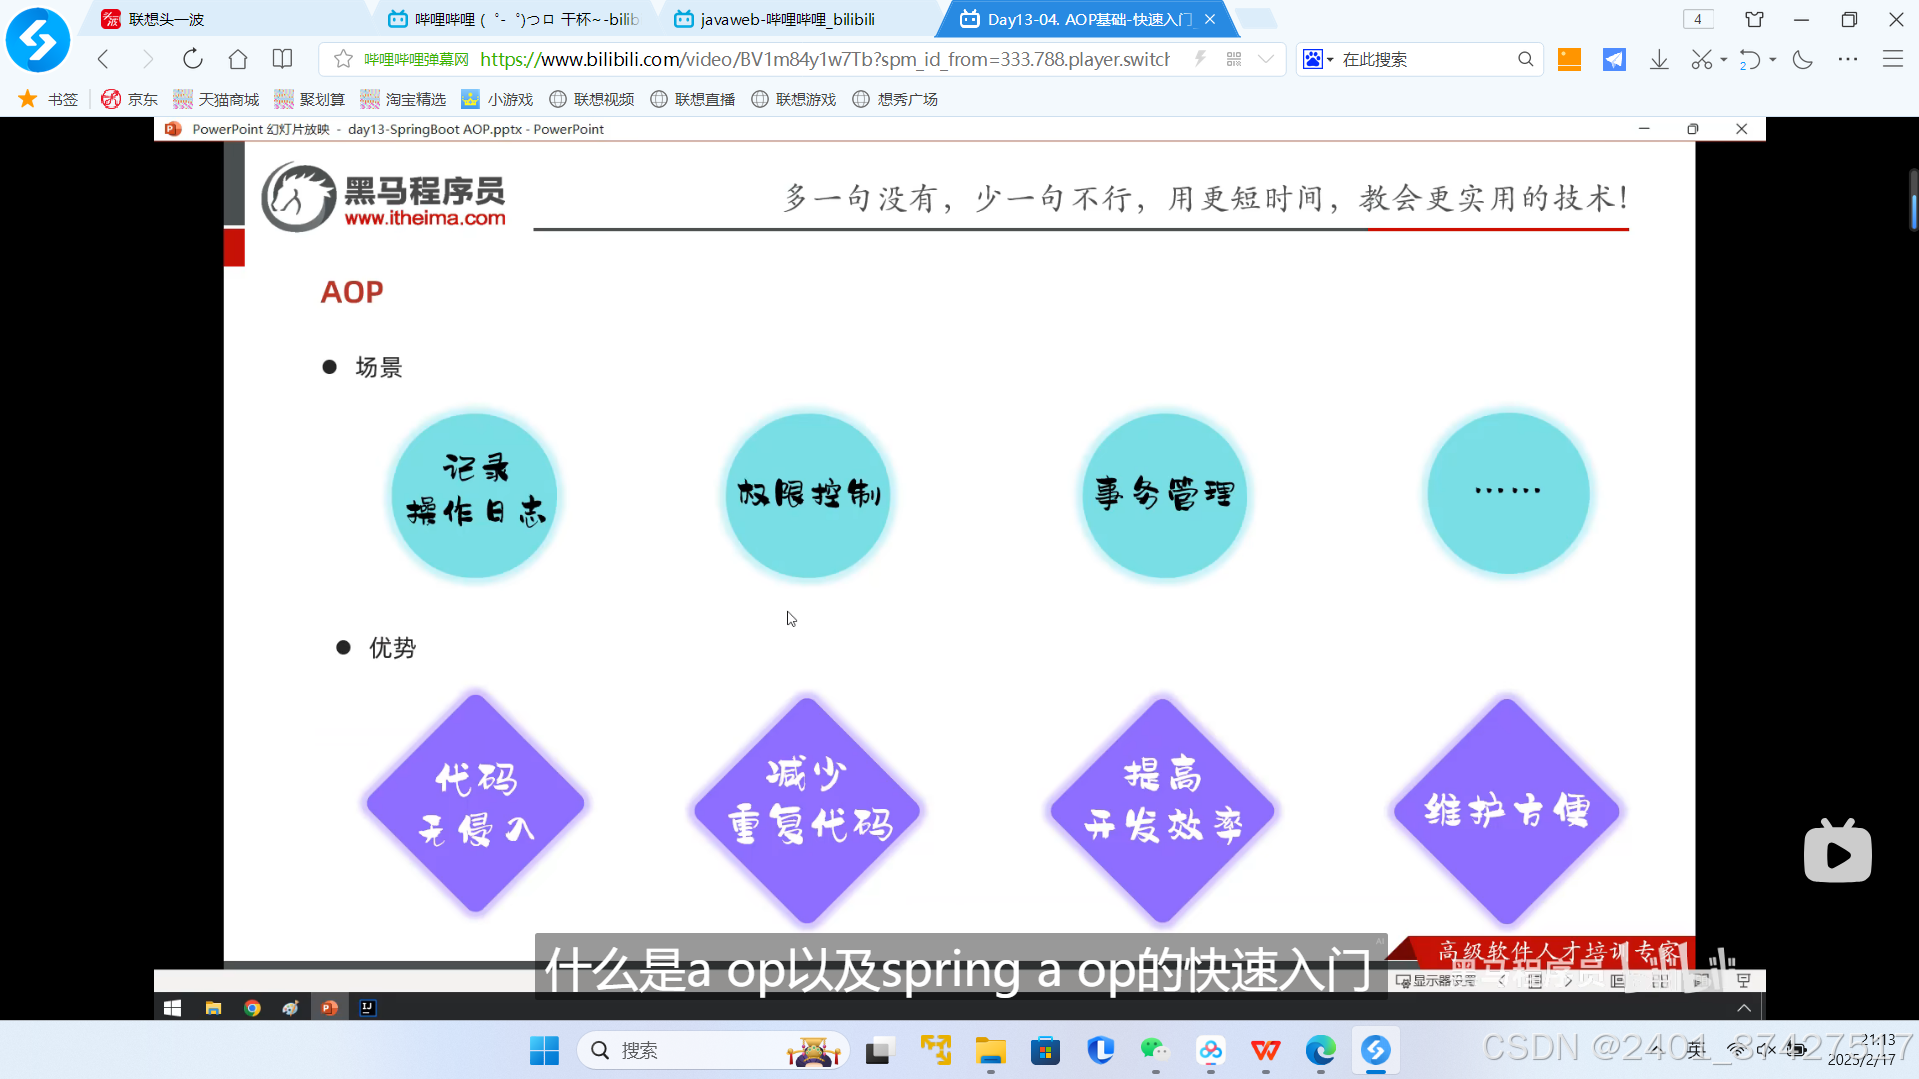Screen dimensions: 1919x1079
Task: Click the in-video PowerPoint taskbar icon
Action: pyautogui.click(x=329, y=1008)
